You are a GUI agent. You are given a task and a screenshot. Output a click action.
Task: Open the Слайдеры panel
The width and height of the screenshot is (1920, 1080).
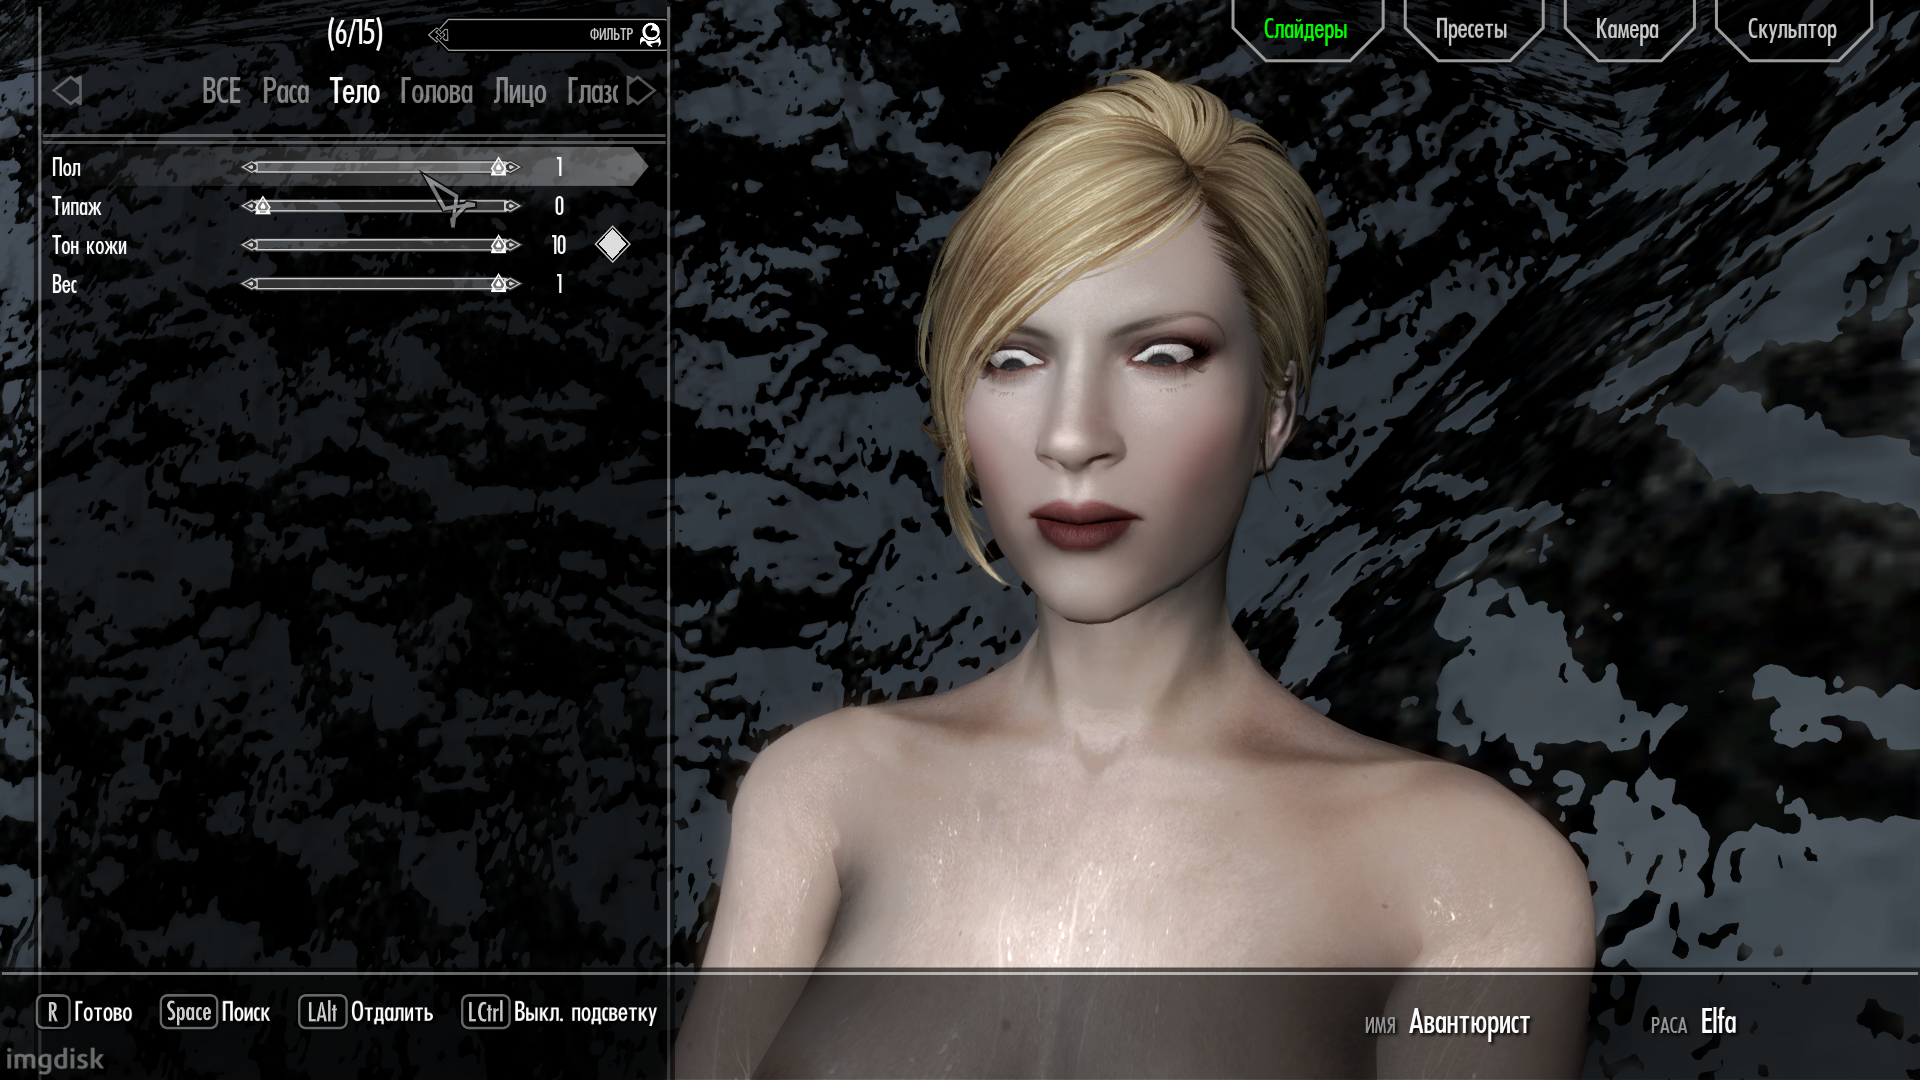pos(1306,30)
